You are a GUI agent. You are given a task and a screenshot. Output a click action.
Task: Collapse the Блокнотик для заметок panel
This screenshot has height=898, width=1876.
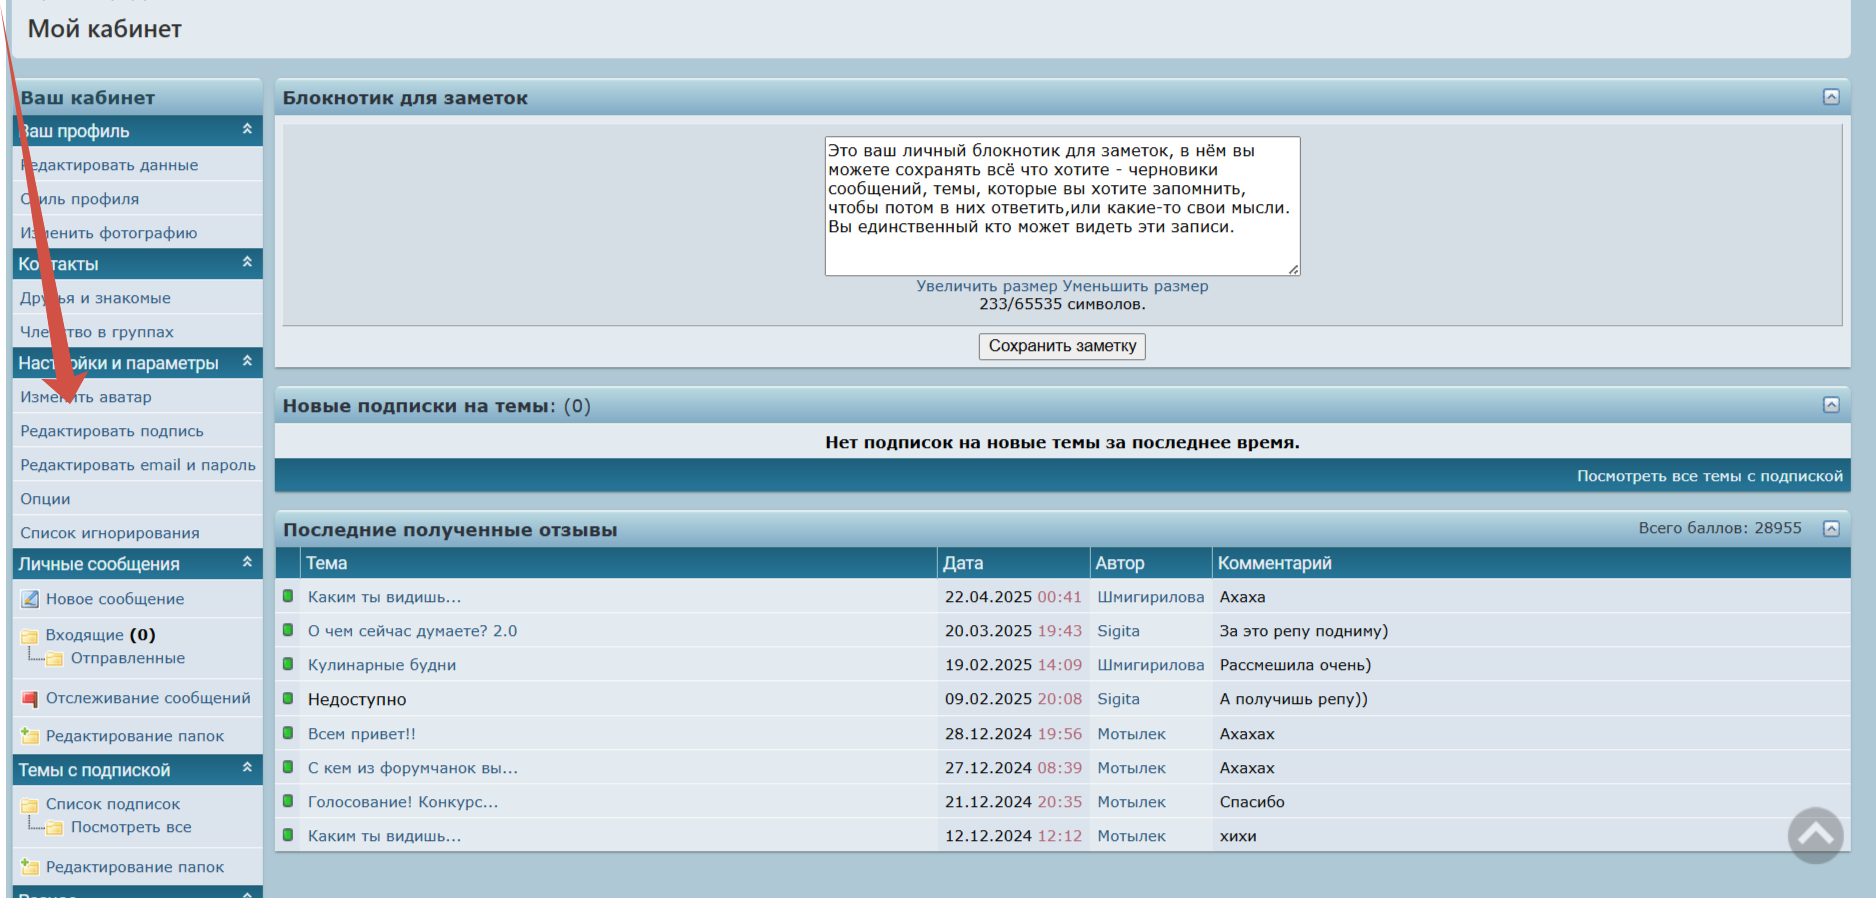pyautogui.click(x=1831, y=97)
